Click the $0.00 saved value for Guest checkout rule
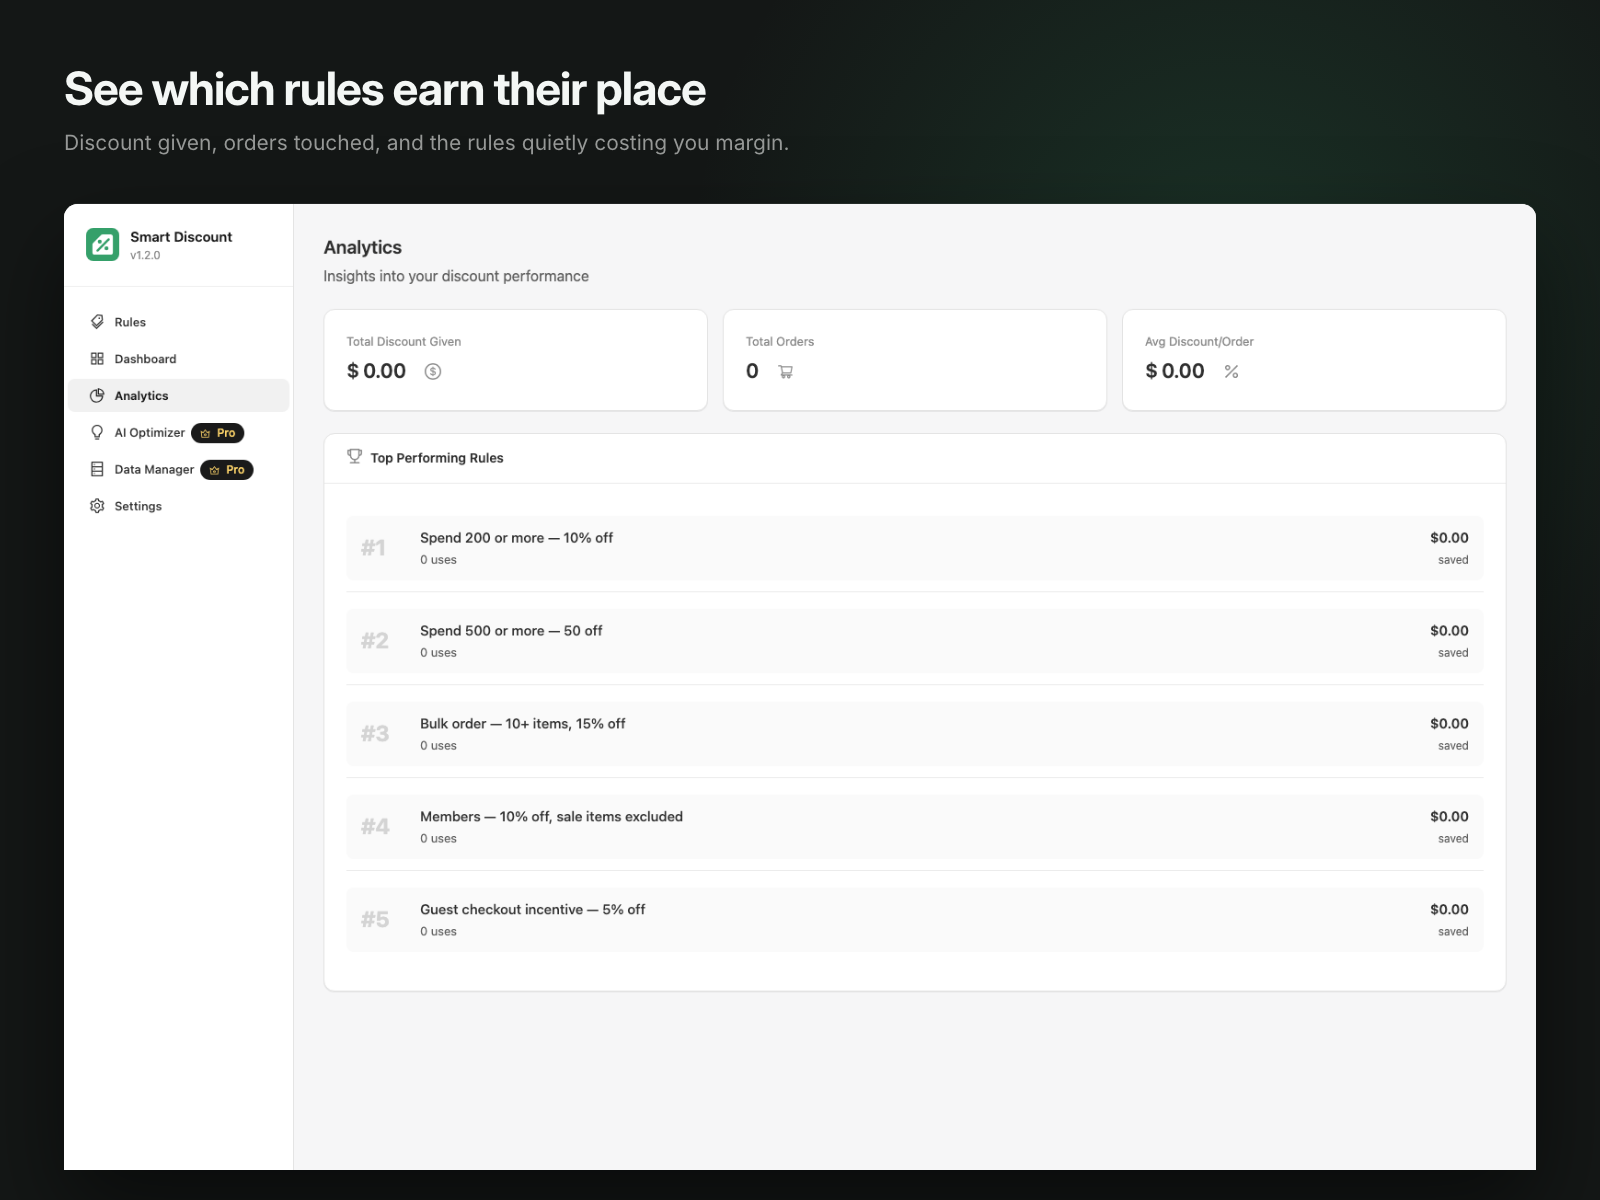 click(x=1449, y=910)
